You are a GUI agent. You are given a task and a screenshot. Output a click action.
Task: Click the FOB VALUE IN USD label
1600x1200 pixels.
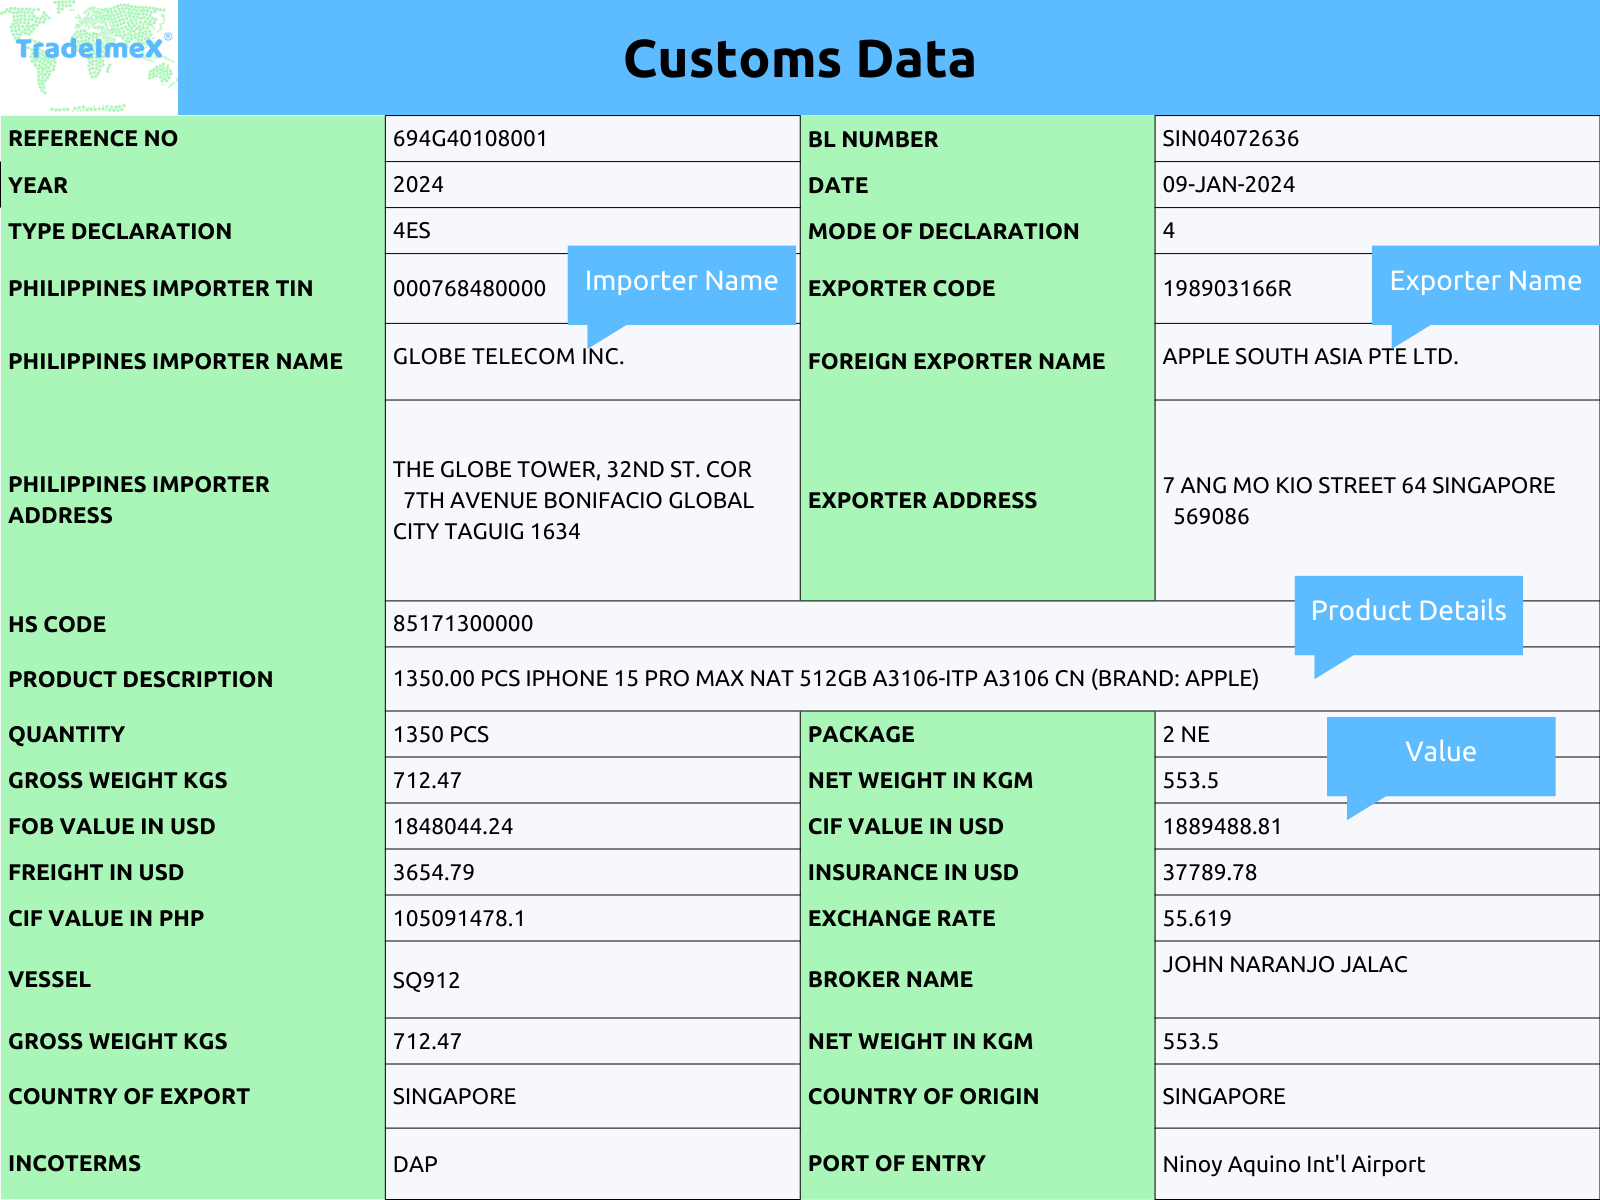(x=111, y=826)
